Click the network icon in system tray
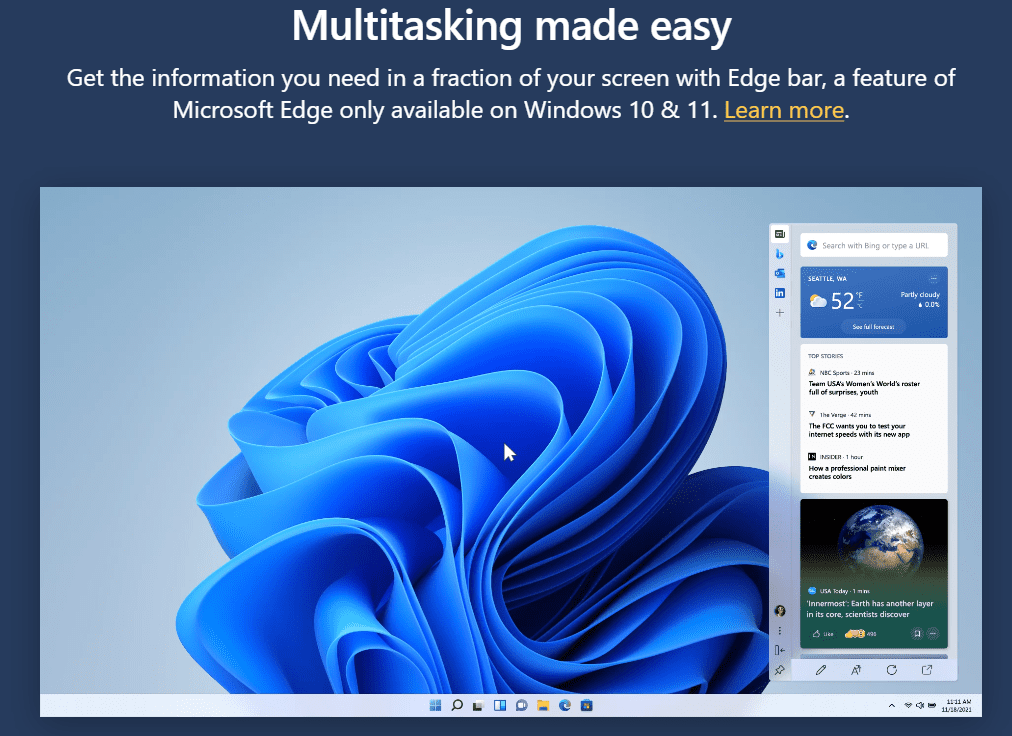 point(908,706)
